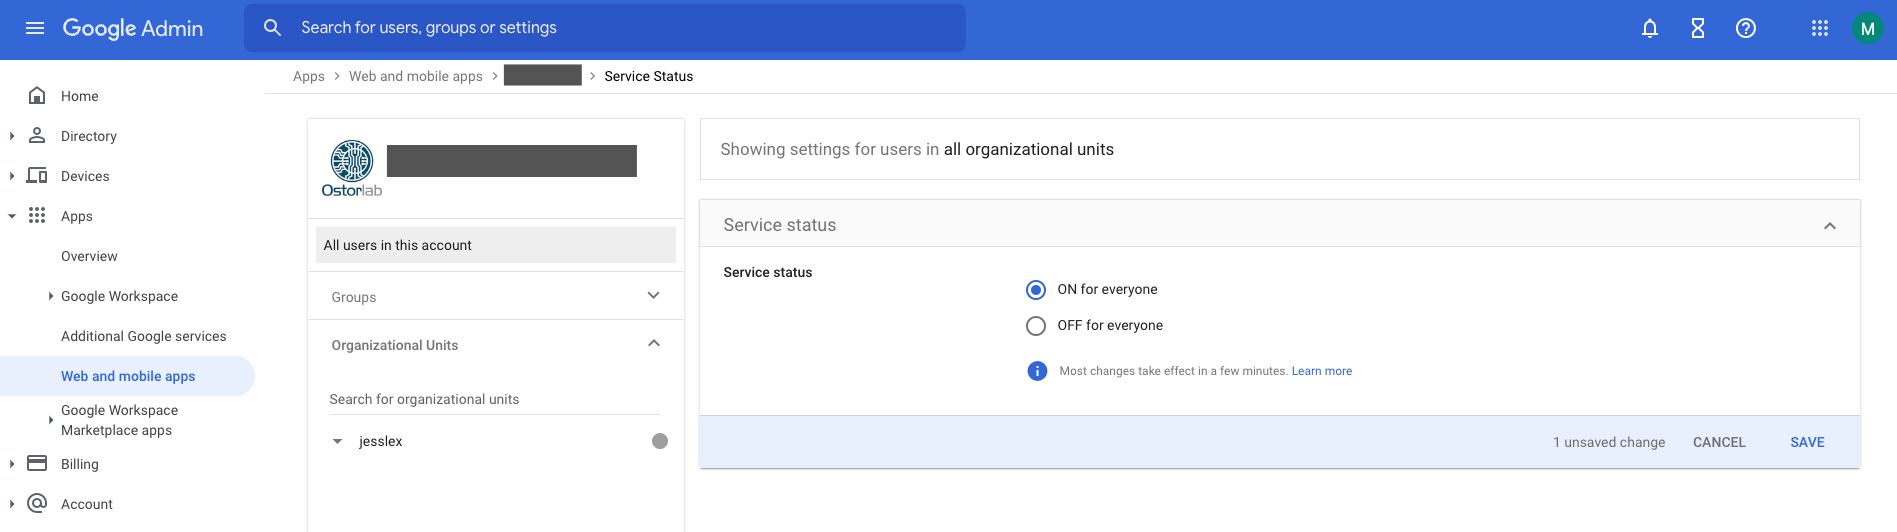Viewport: 1897px width, 532px height.
Task: Open Additional Google services in sidebar
Action: click(143, 336)
